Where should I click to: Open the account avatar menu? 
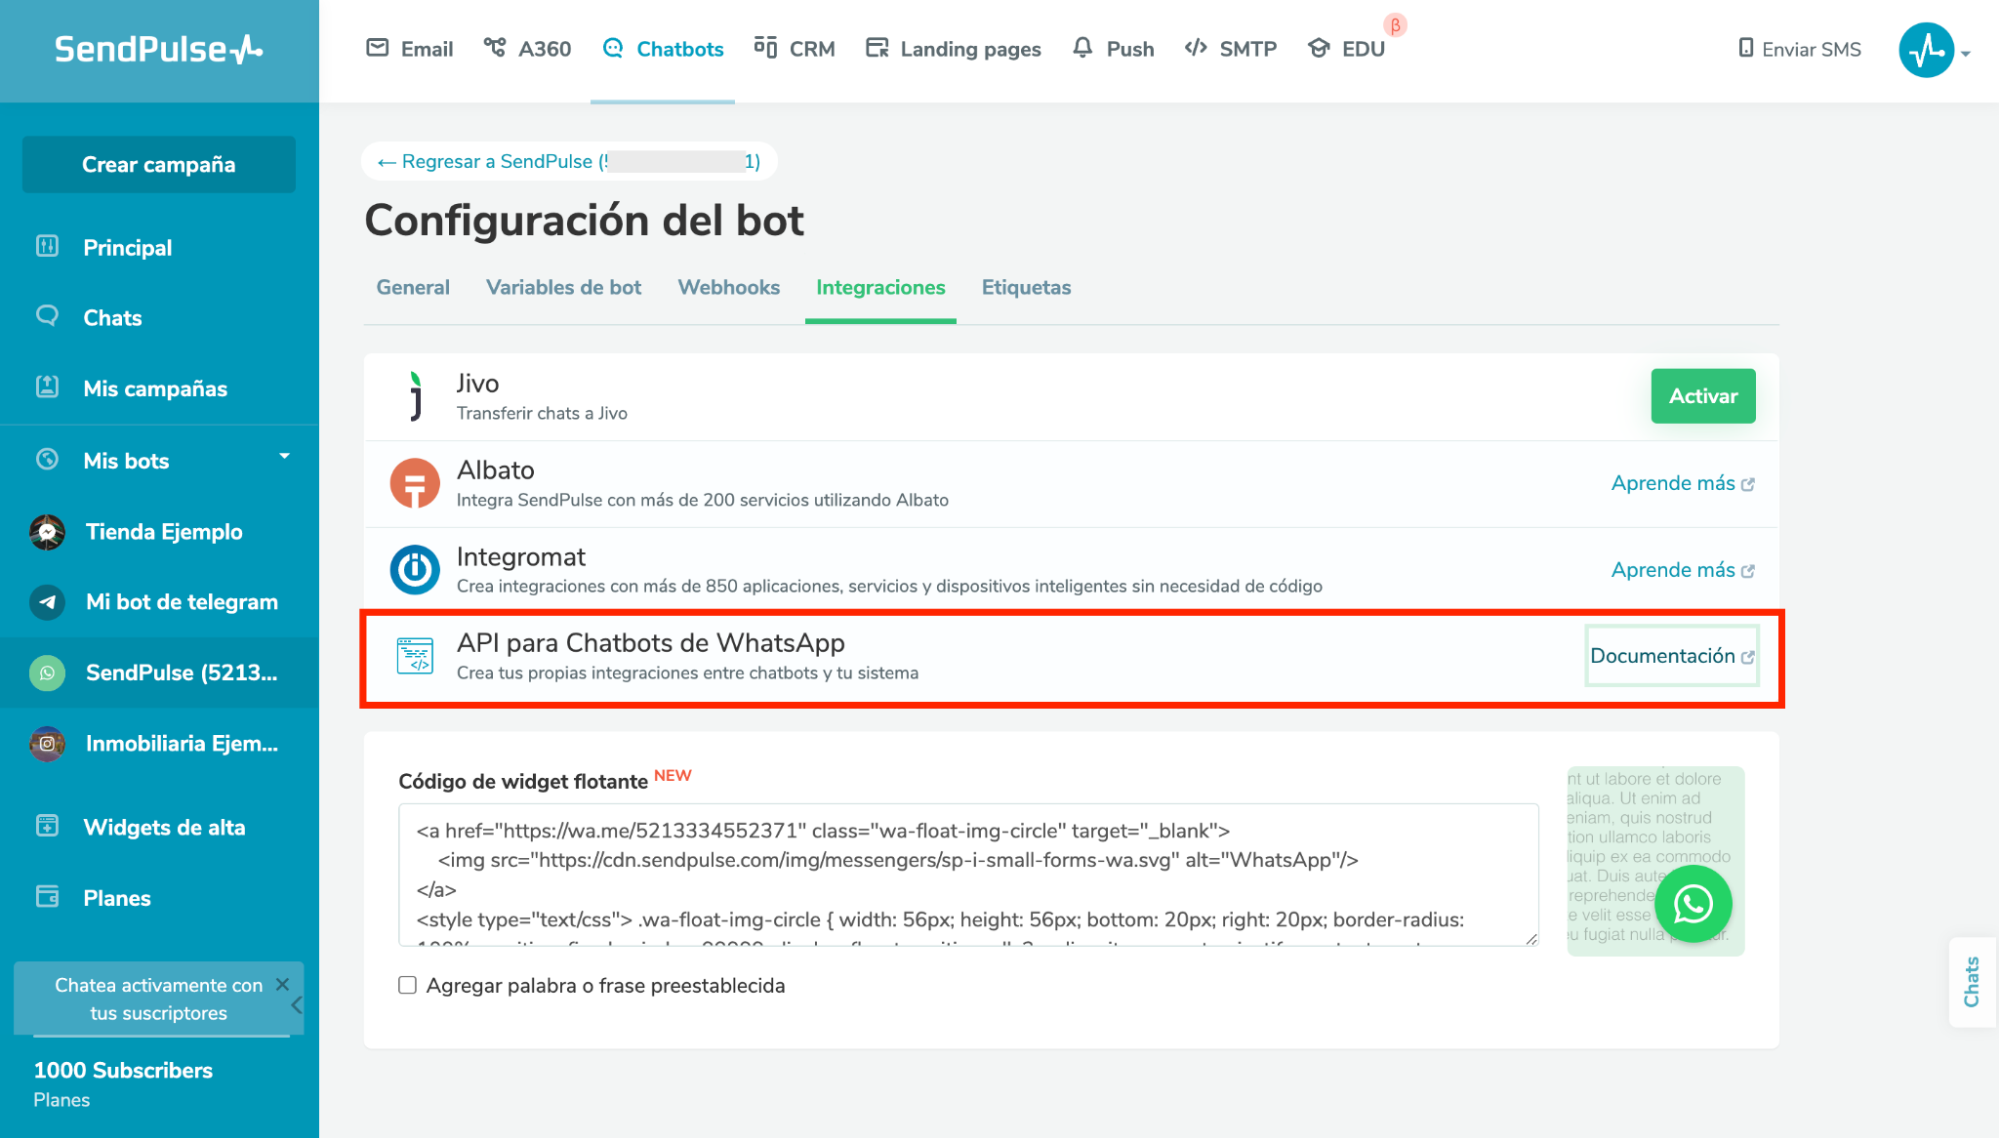(1926, 49)
